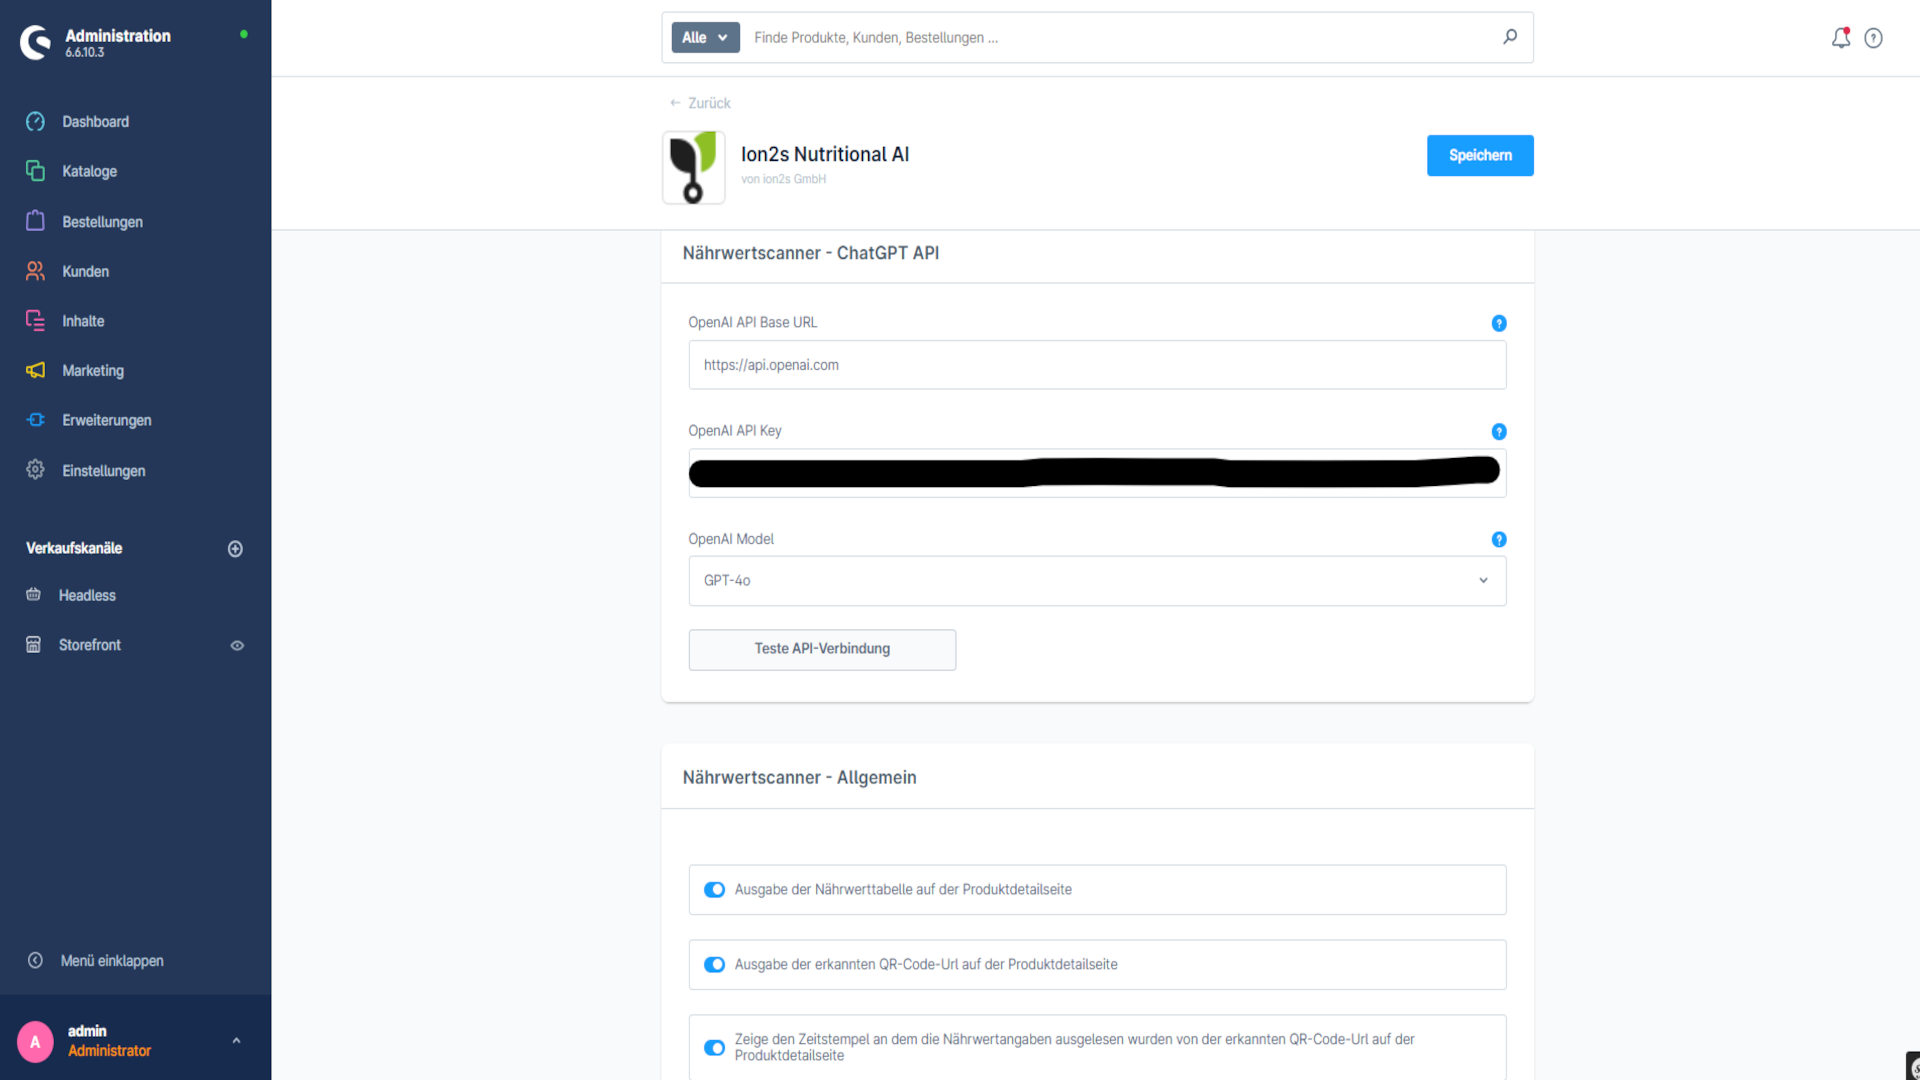This screenshot has width=1920, height=1080.
Task: Click the admin avatar circle
Action: point(35,1041)
